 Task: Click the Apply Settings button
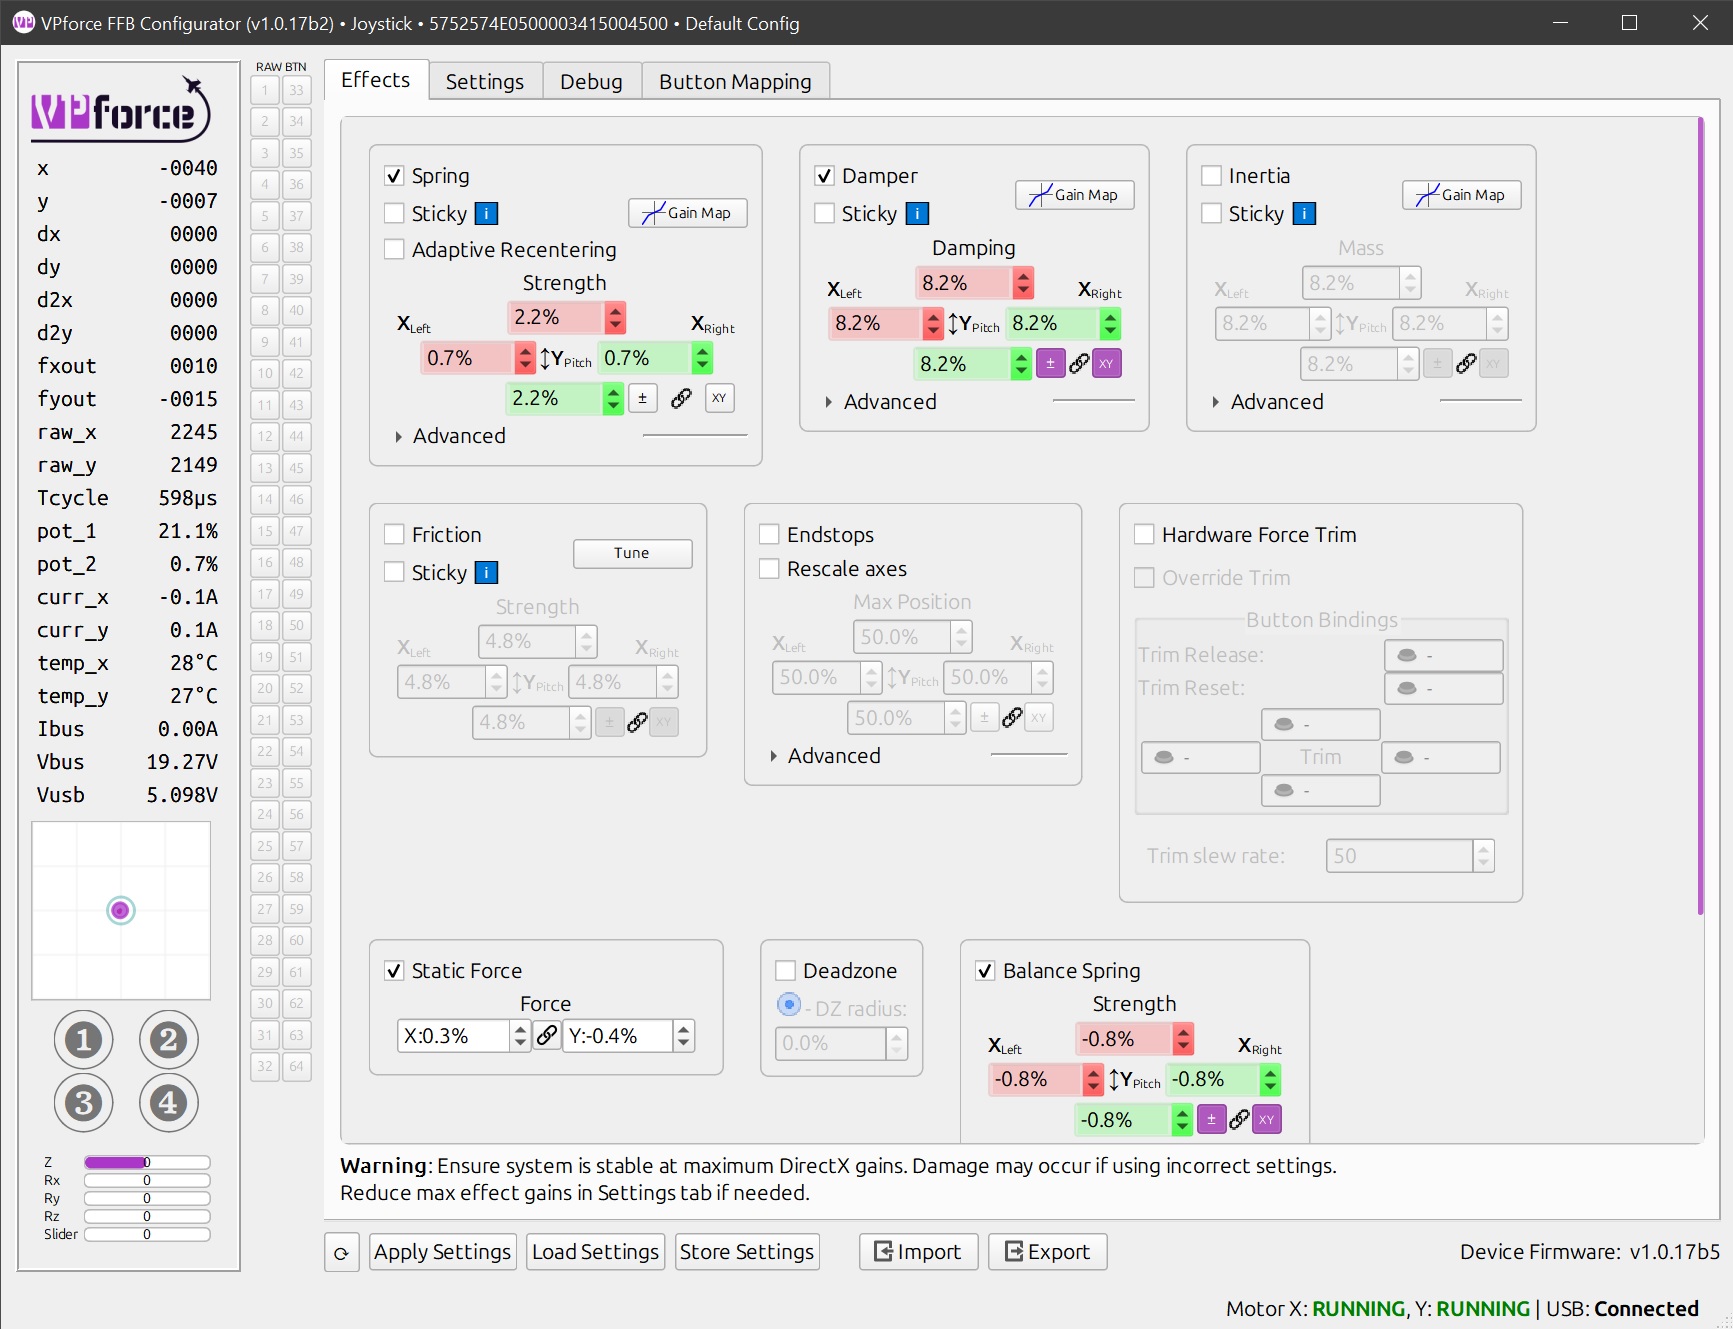click(442, 1252)
